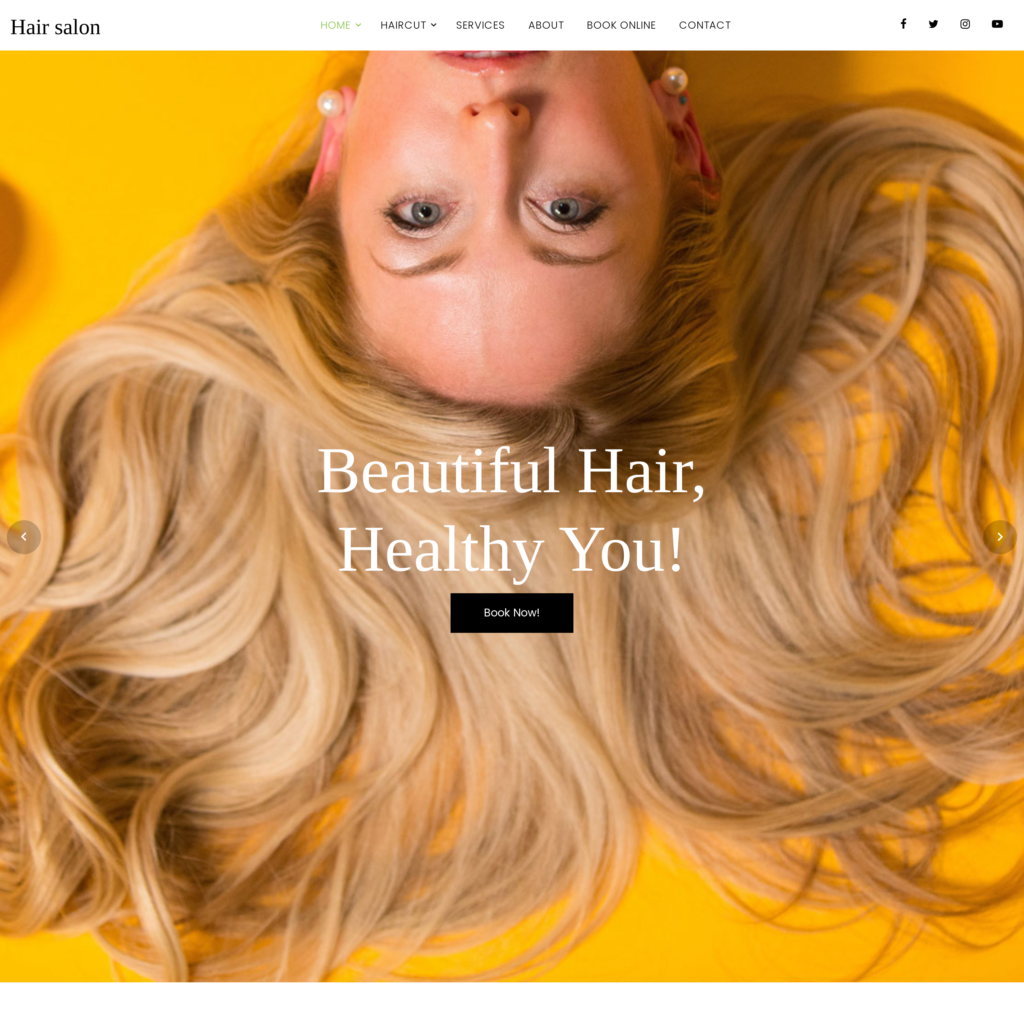1024x1024 pixels.
Task: Select CONTACT in the navigation bar
Action: (x=704, y=25)
